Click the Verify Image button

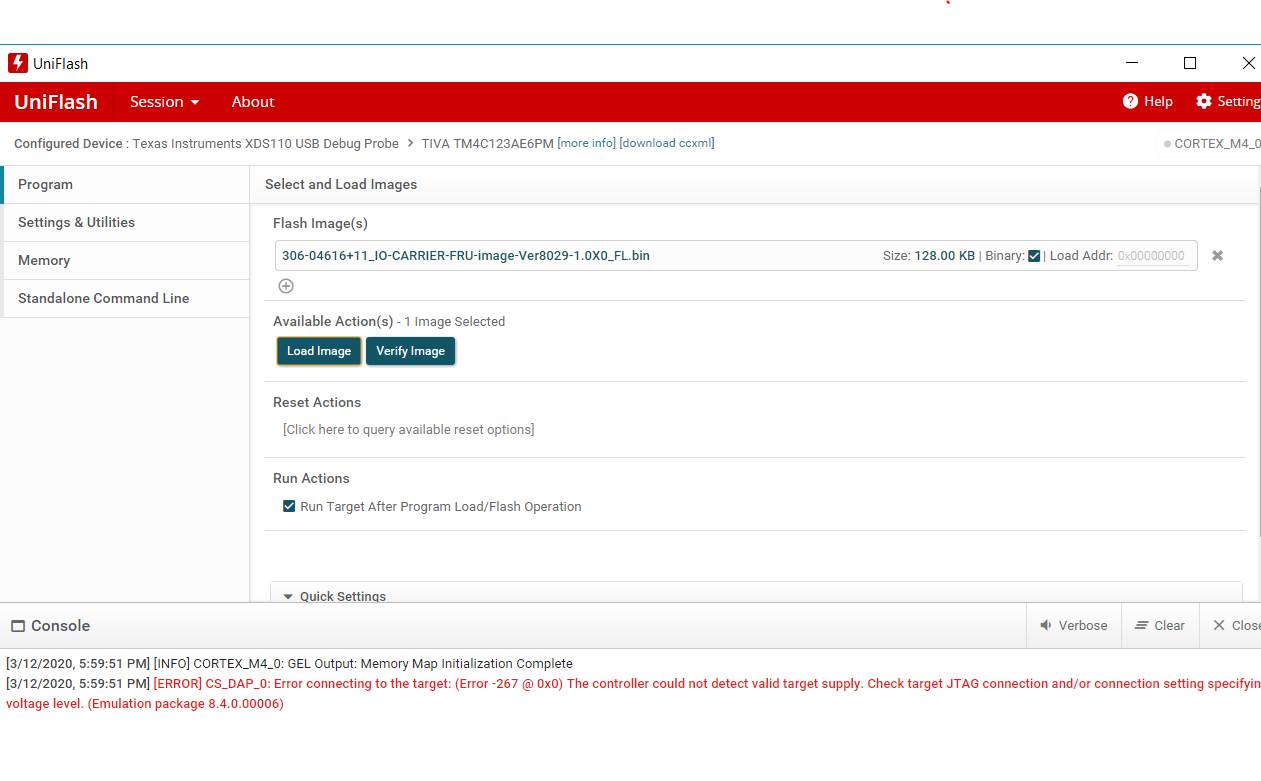tap(410, 351)
